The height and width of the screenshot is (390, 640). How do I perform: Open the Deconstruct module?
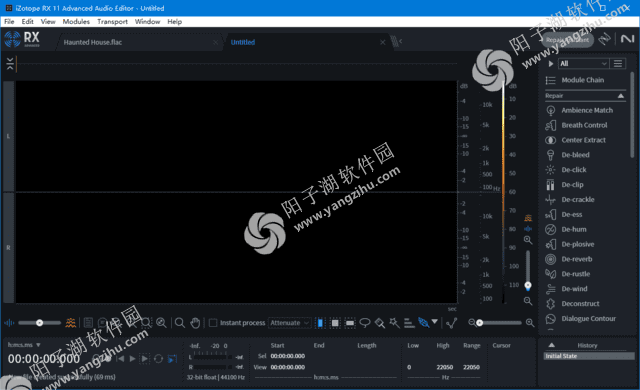580,304
